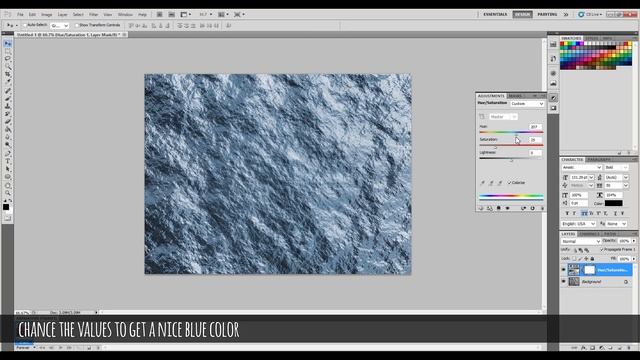Open the font family dropdown
The width and height of the screenshot is (640, 360).
[x=582, y=168]
